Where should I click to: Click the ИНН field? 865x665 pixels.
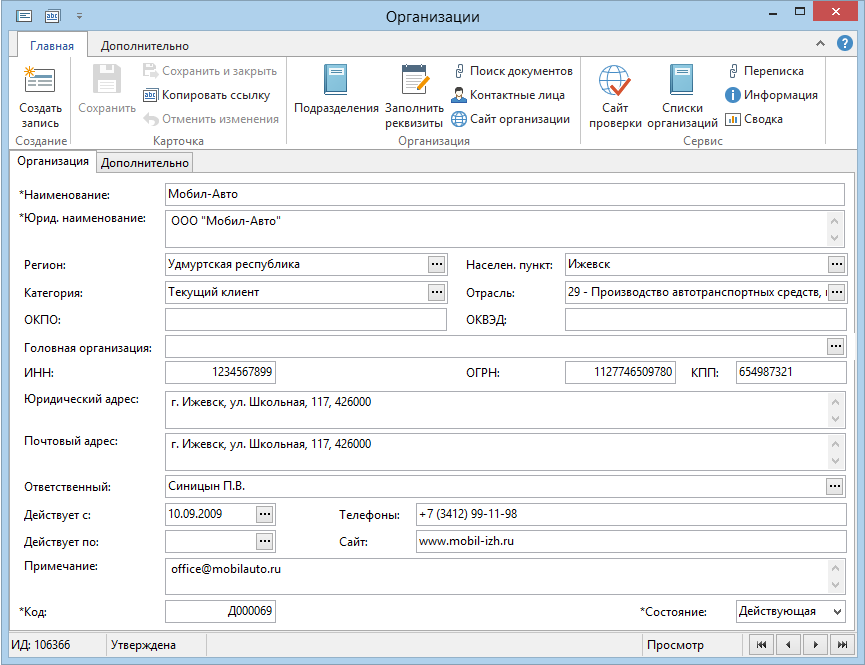point(220,372)
